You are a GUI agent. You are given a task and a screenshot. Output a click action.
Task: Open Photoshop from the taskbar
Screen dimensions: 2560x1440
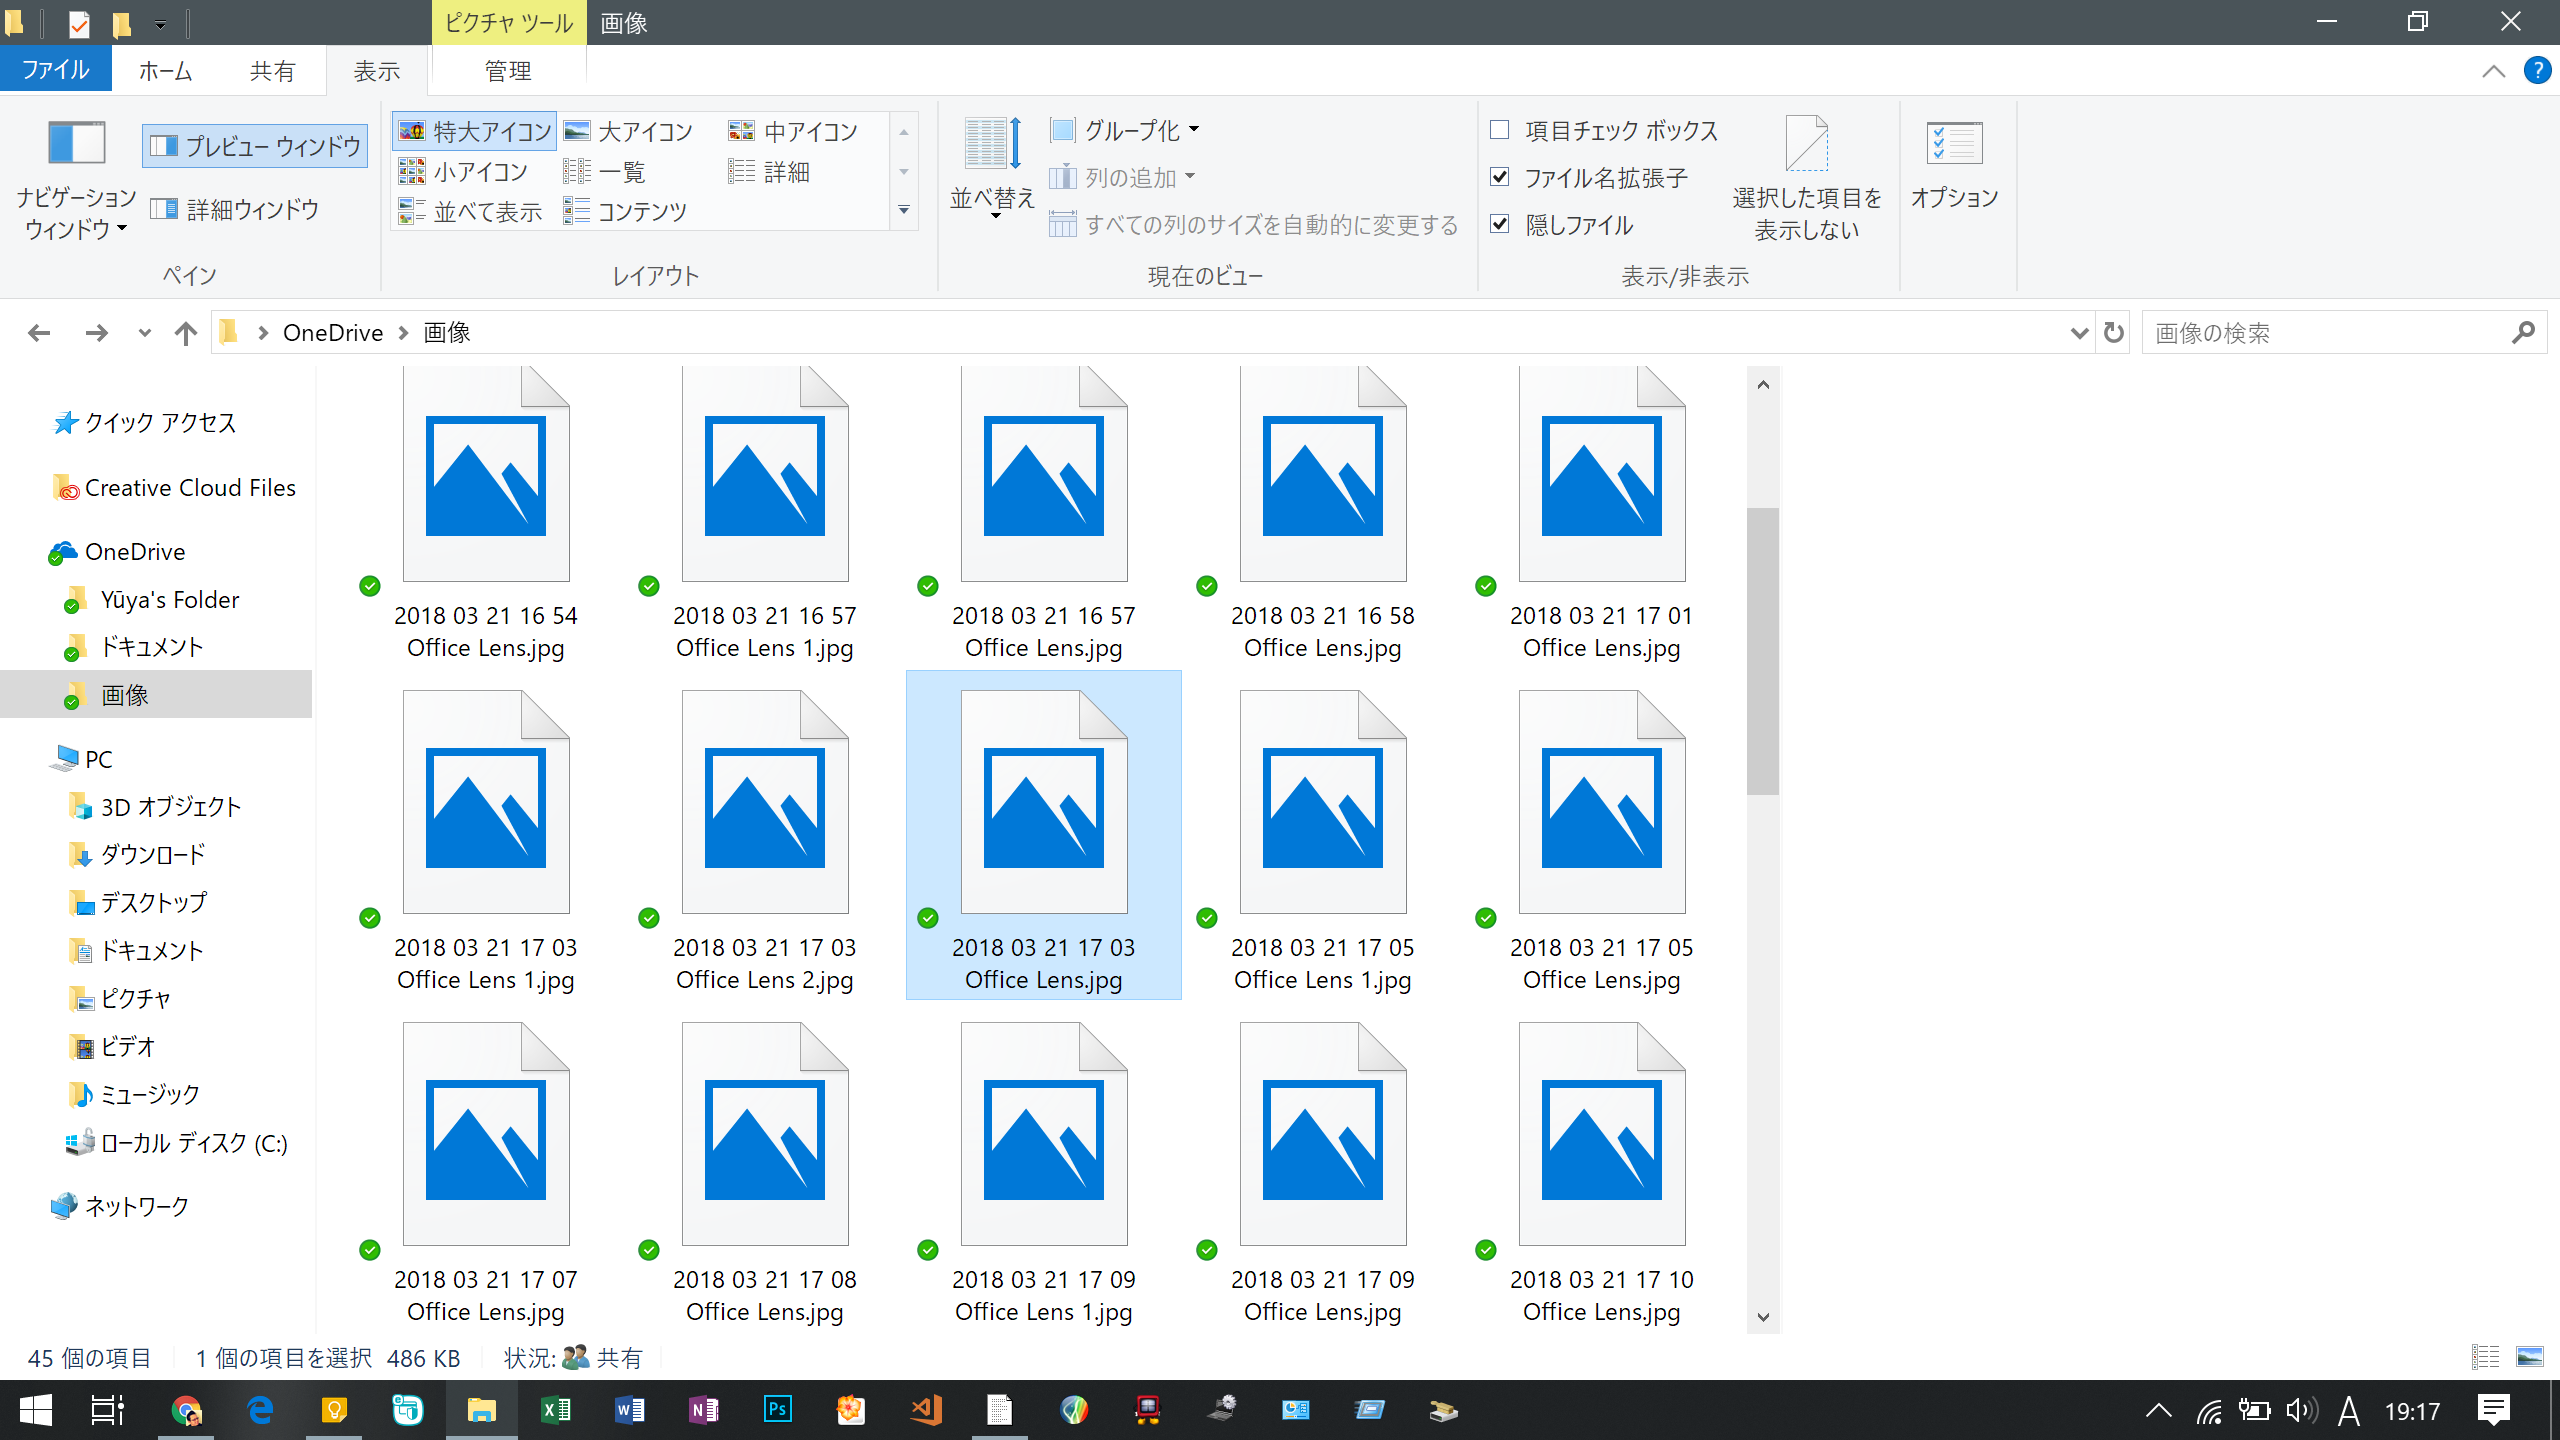click(777, 1410)
